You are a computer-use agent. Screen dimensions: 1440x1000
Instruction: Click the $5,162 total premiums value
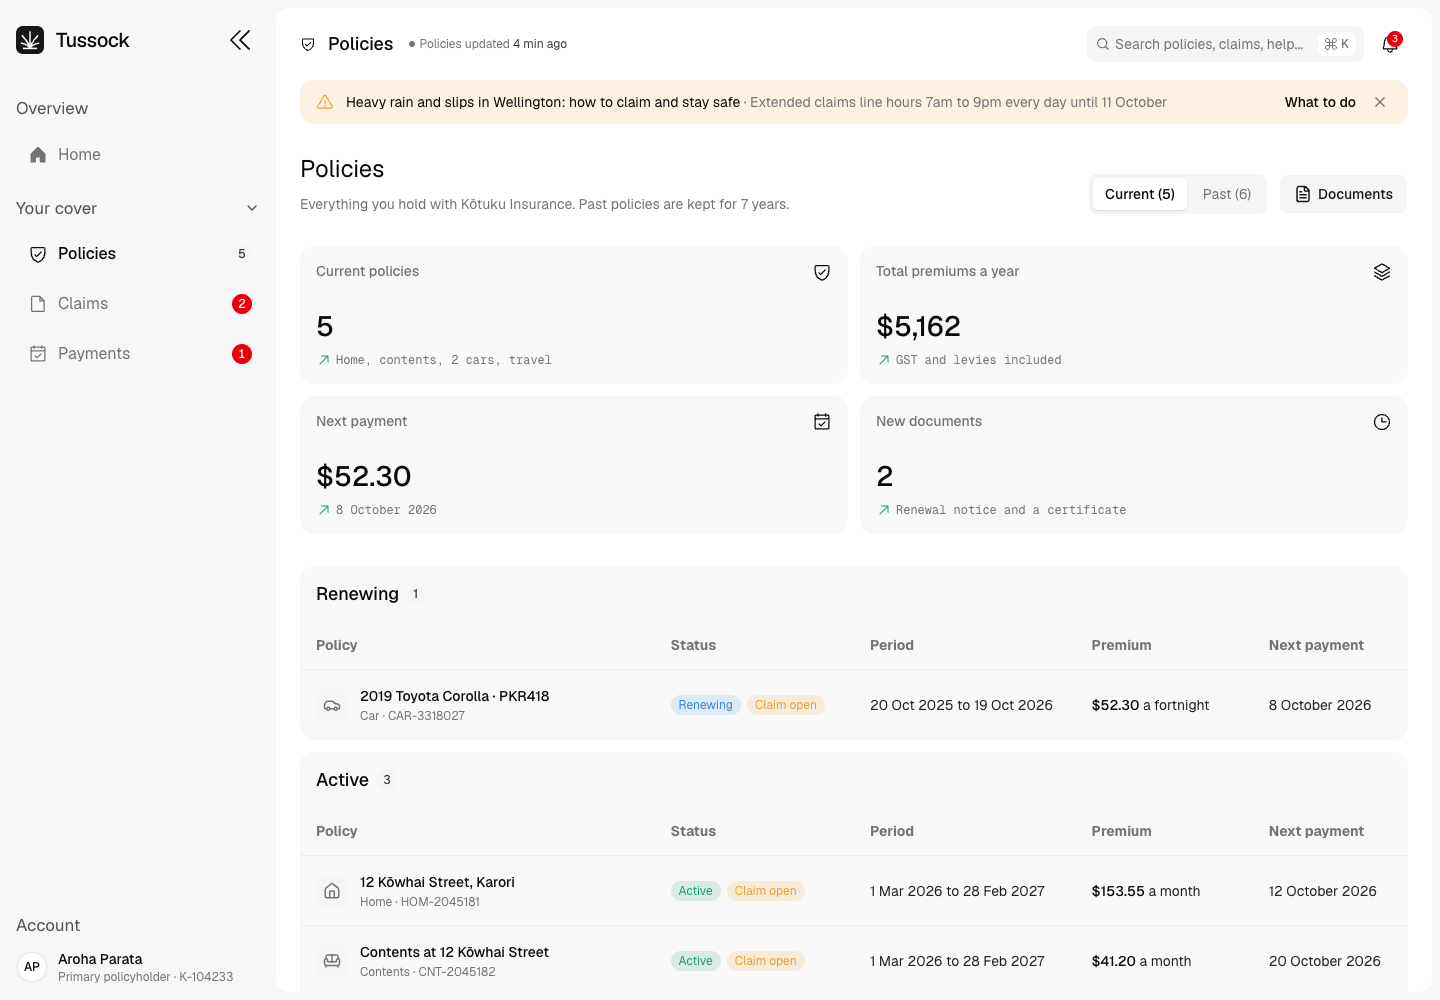918,326
